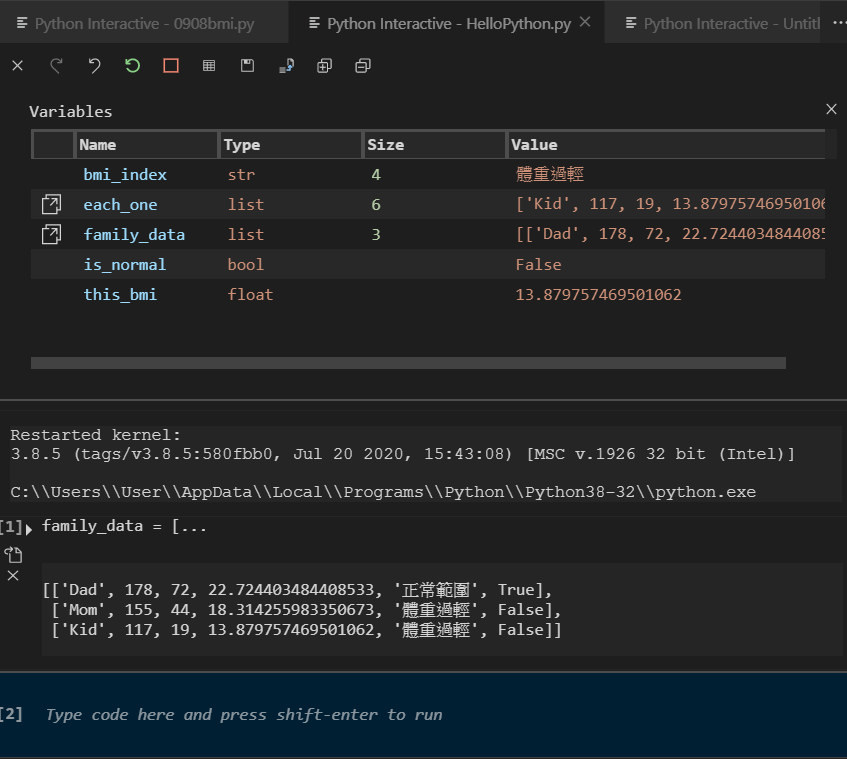Restart the kernel with green arrow icon

point(132,66)
